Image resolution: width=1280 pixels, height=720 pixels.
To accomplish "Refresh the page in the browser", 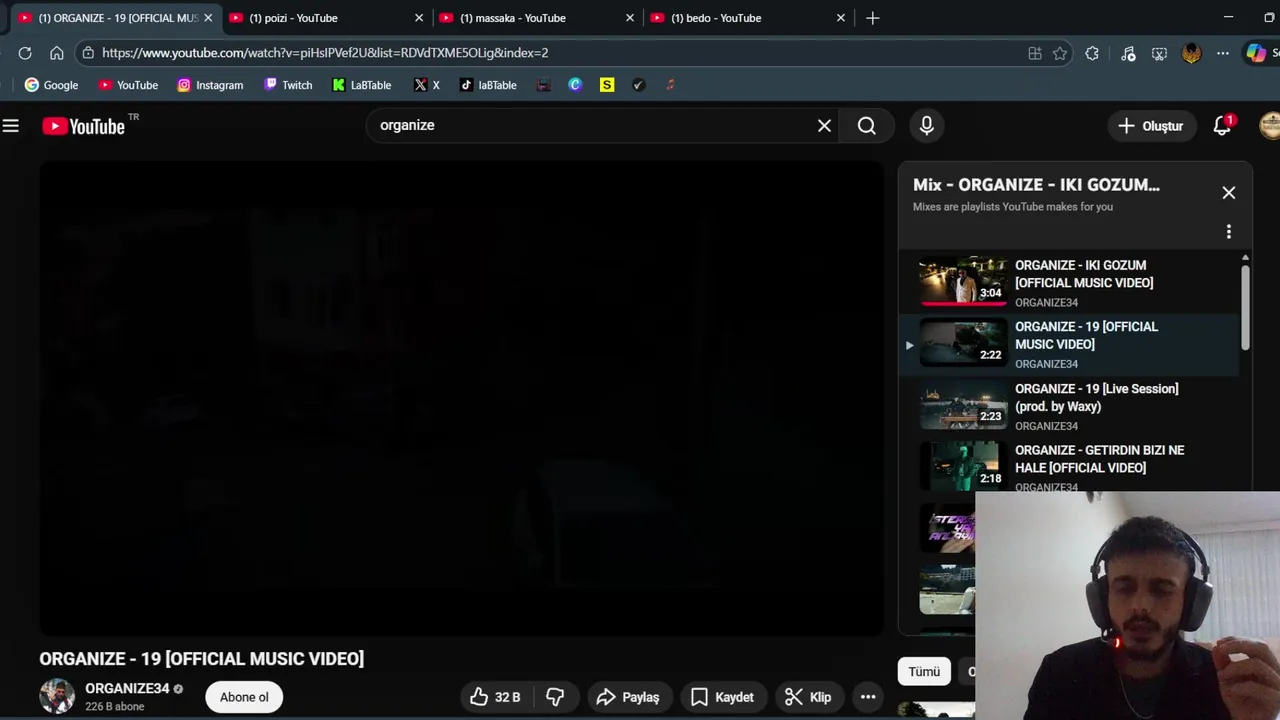I will (25, 53).
